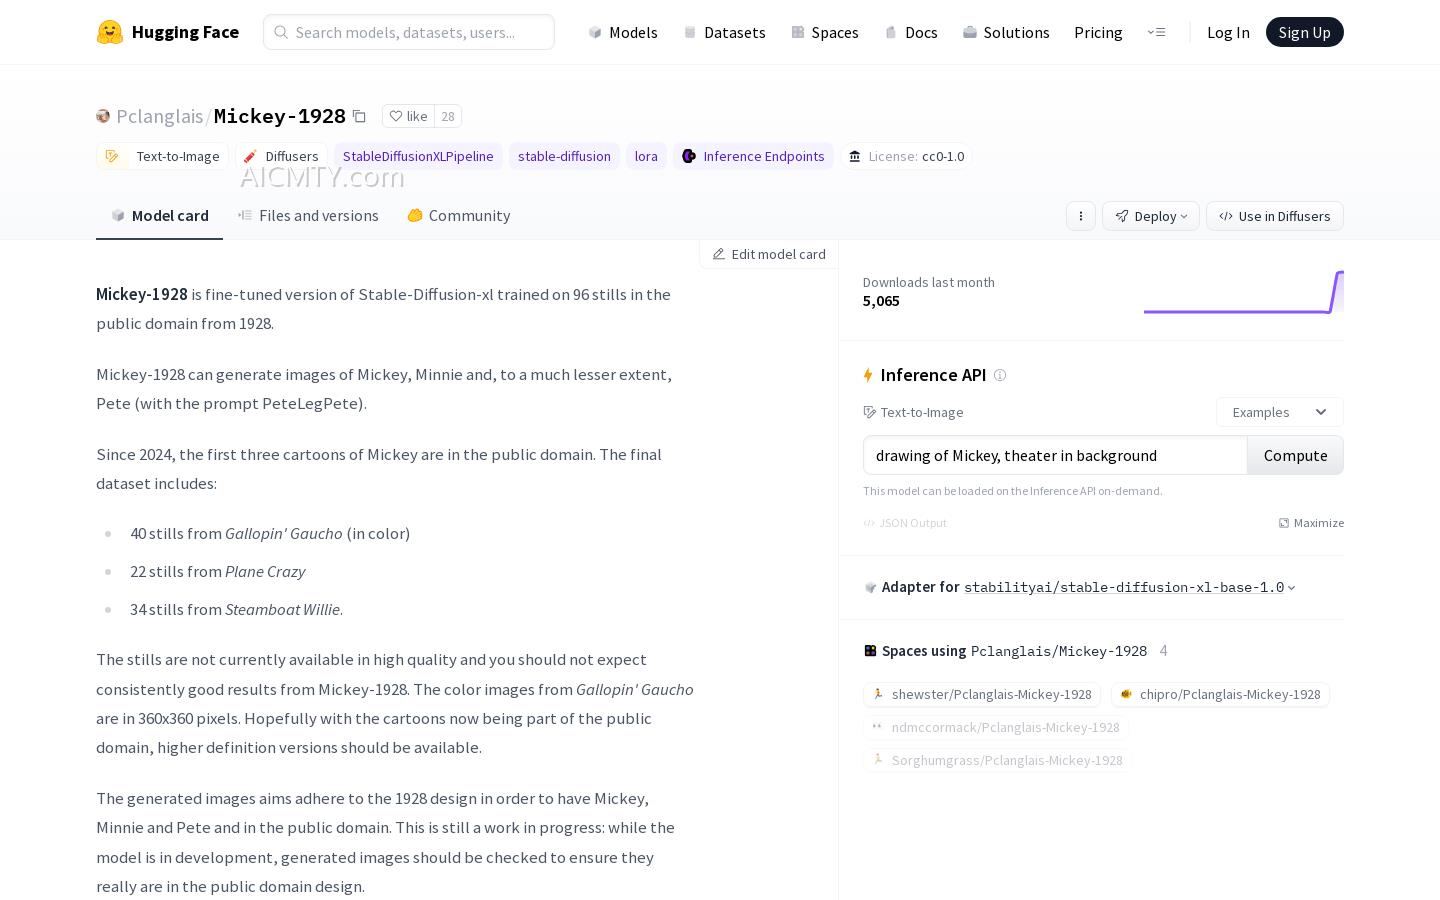Open the Examples dropdown
The image size is (1440, 900).
[x=1279, y=412]
